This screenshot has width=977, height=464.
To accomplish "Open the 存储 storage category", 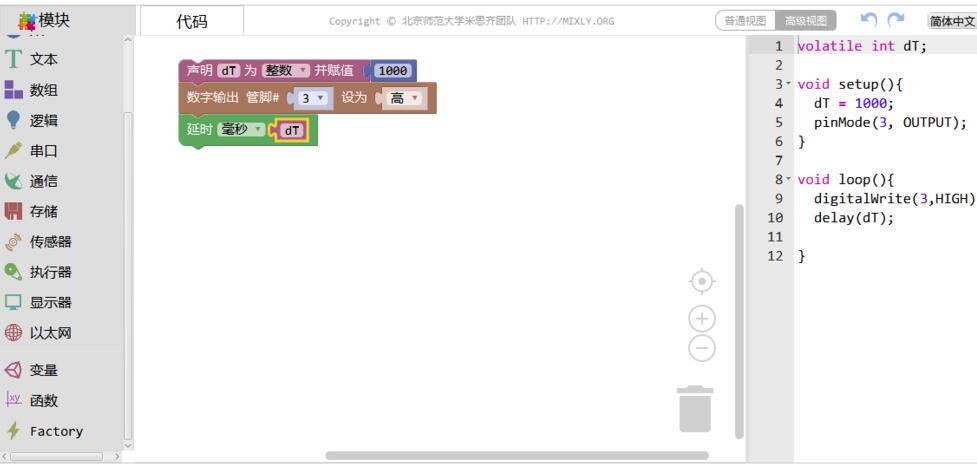I will pyautogui.click(x=32, y=212).
